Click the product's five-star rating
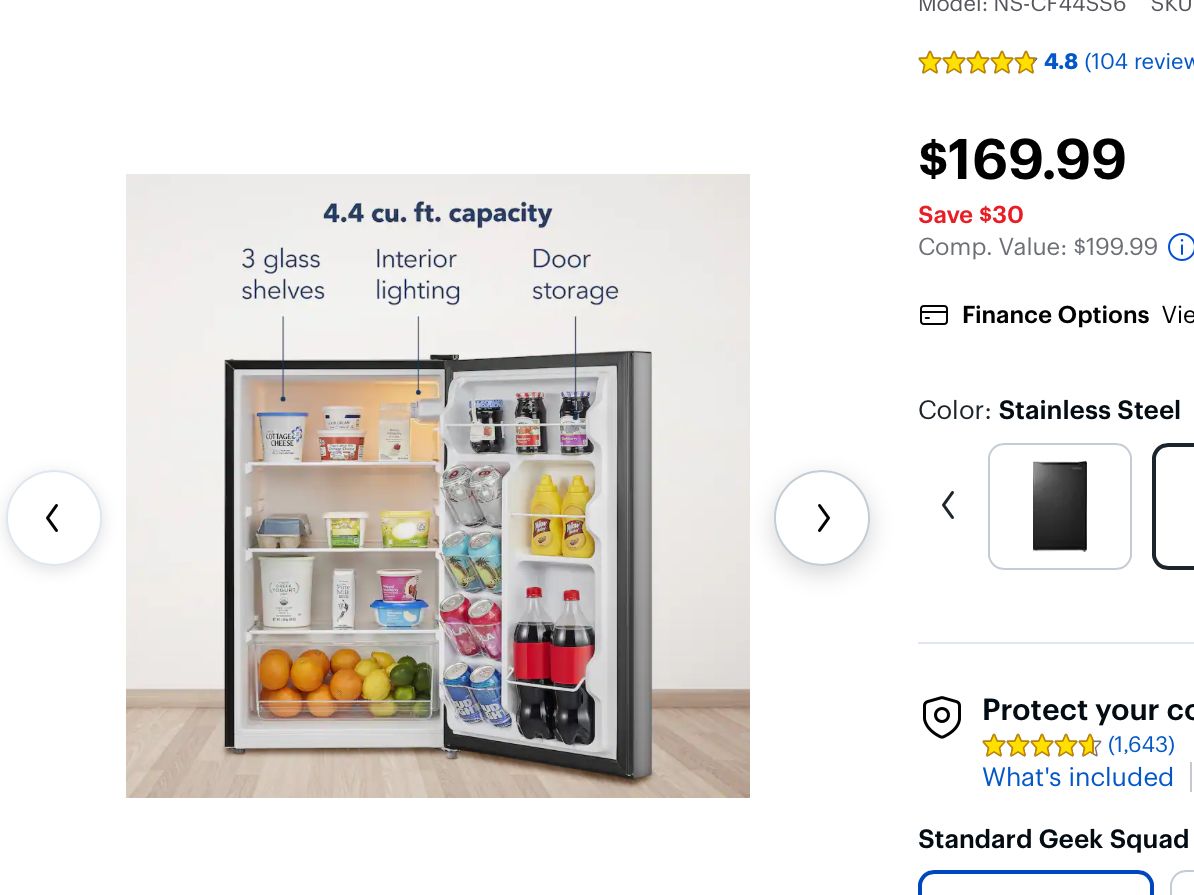 pos(977,63)
